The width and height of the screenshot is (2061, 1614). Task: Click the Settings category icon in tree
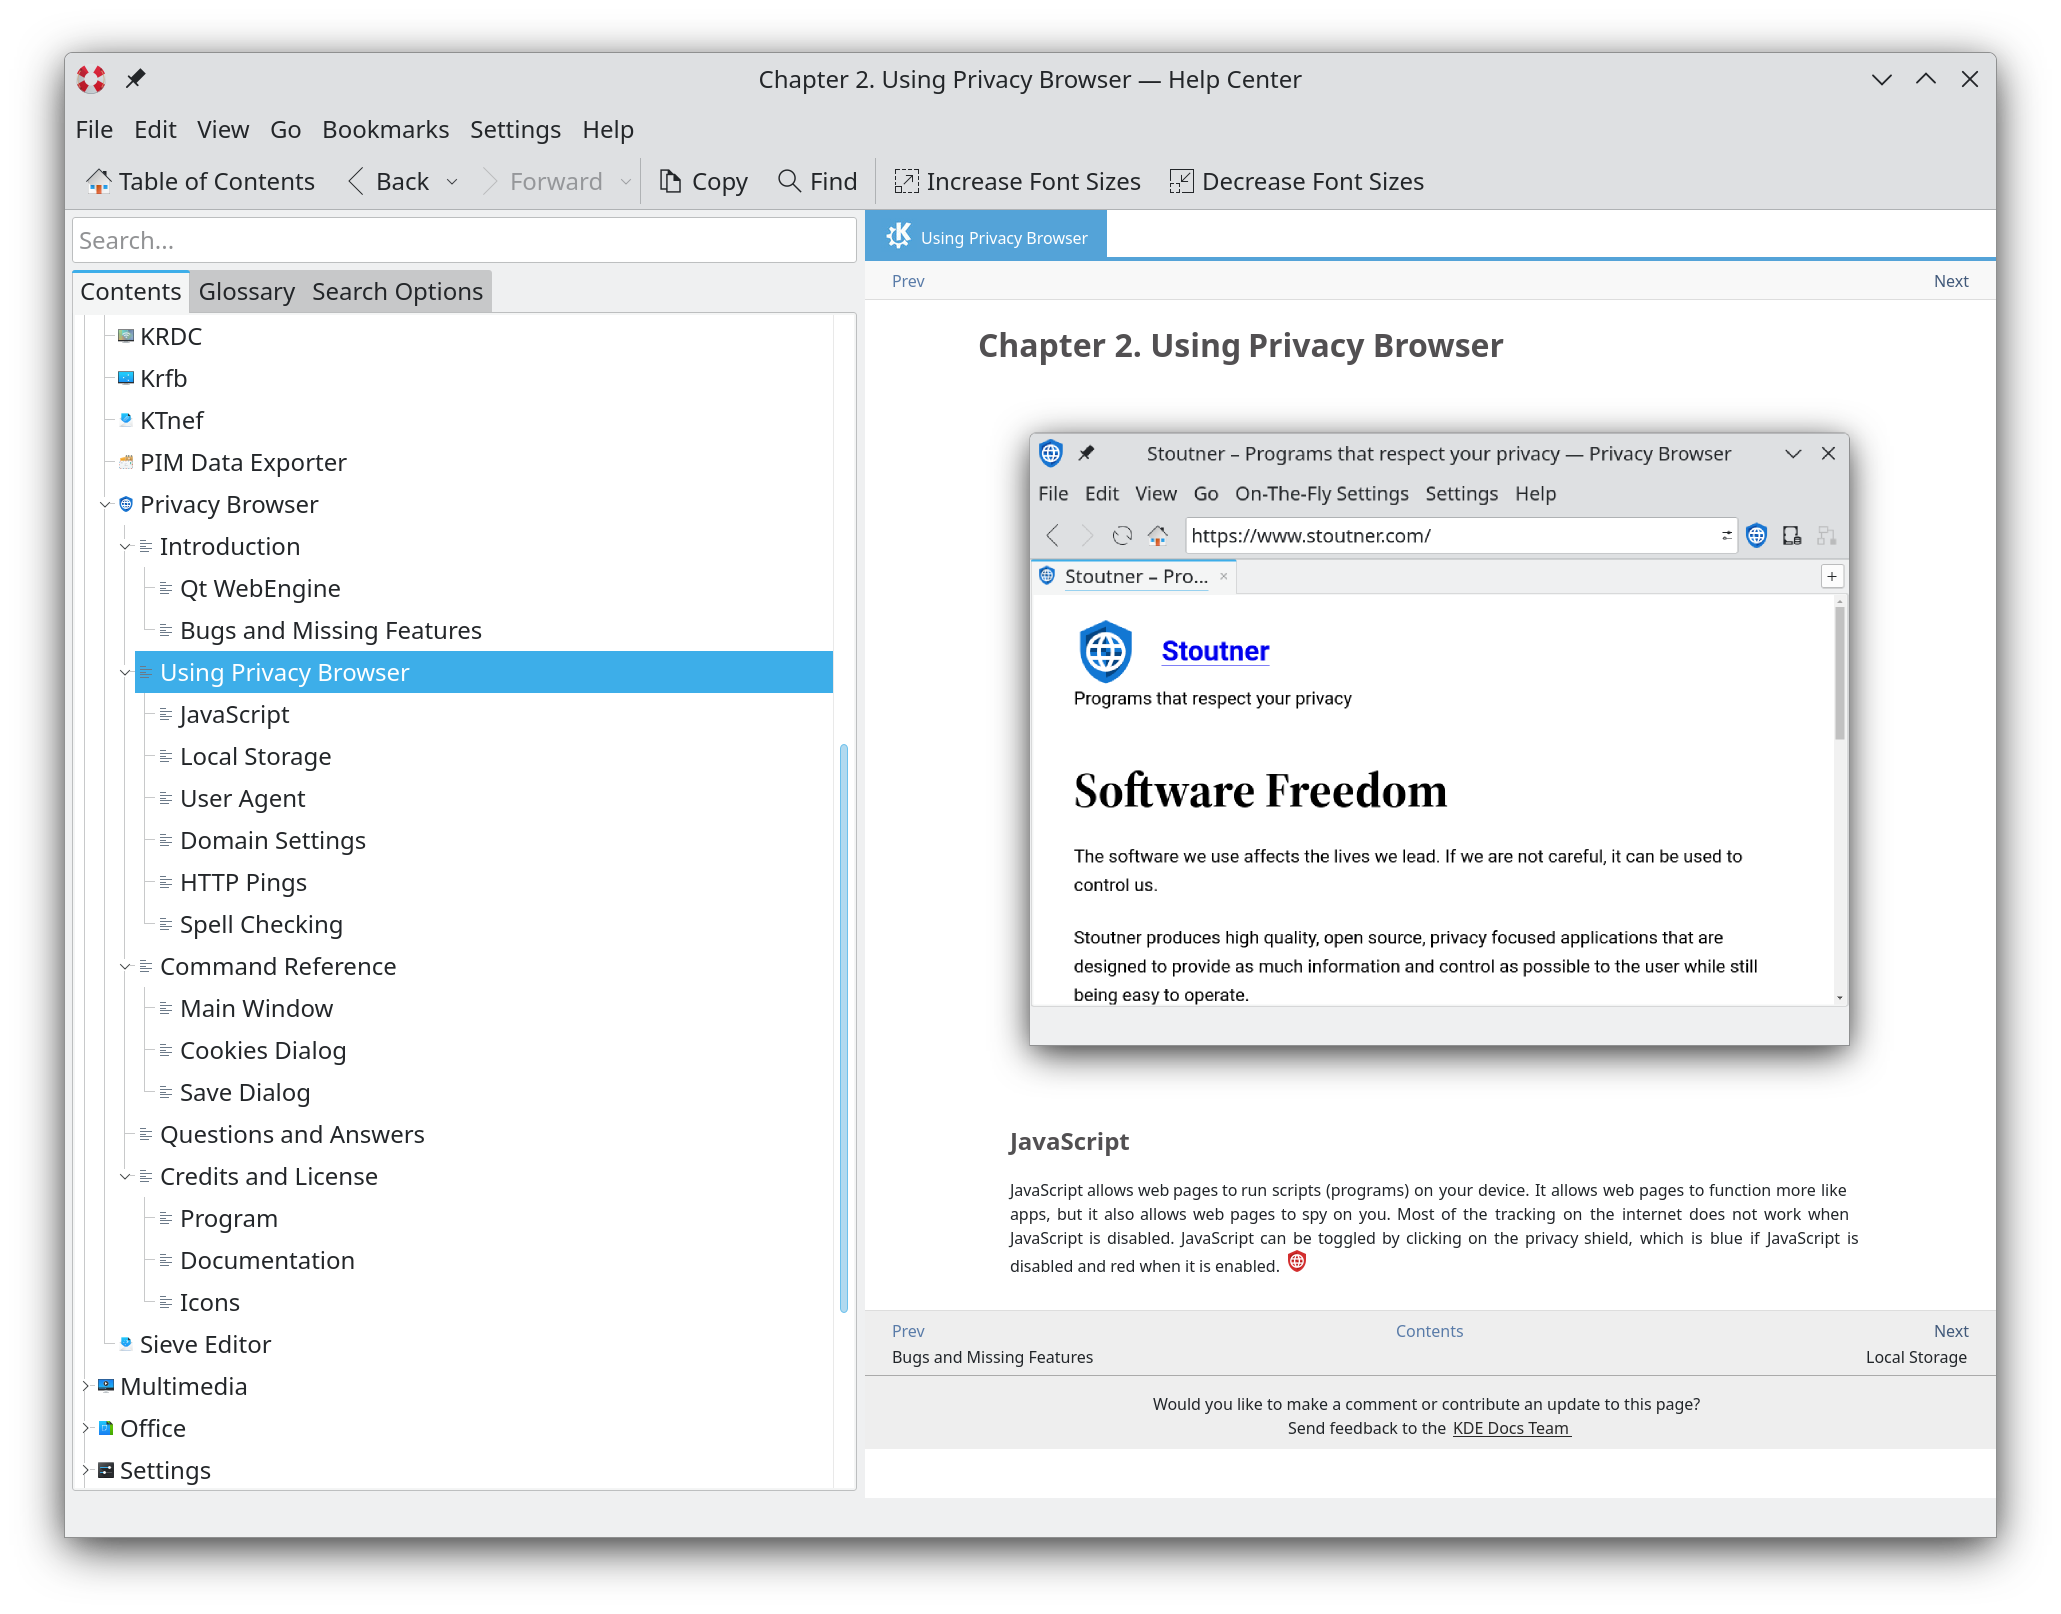click(x=106, y=1470)
